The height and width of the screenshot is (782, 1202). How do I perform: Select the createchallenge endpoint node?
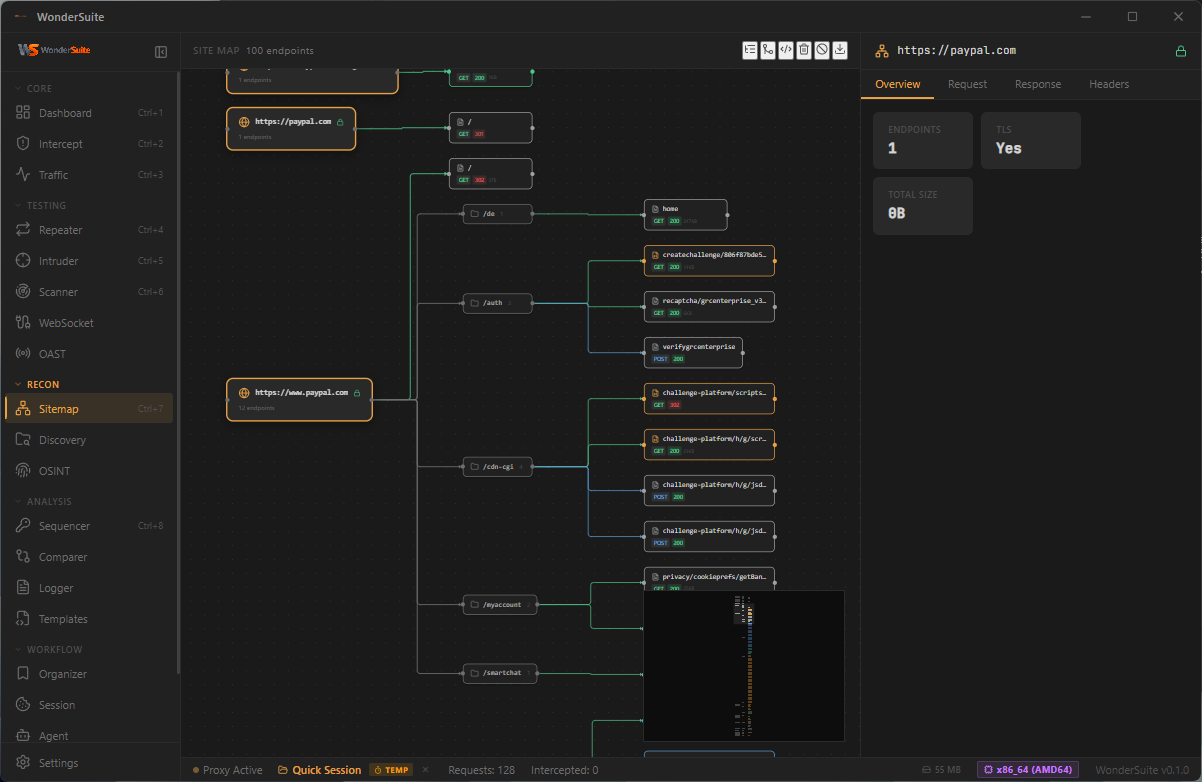pos(710,260)
